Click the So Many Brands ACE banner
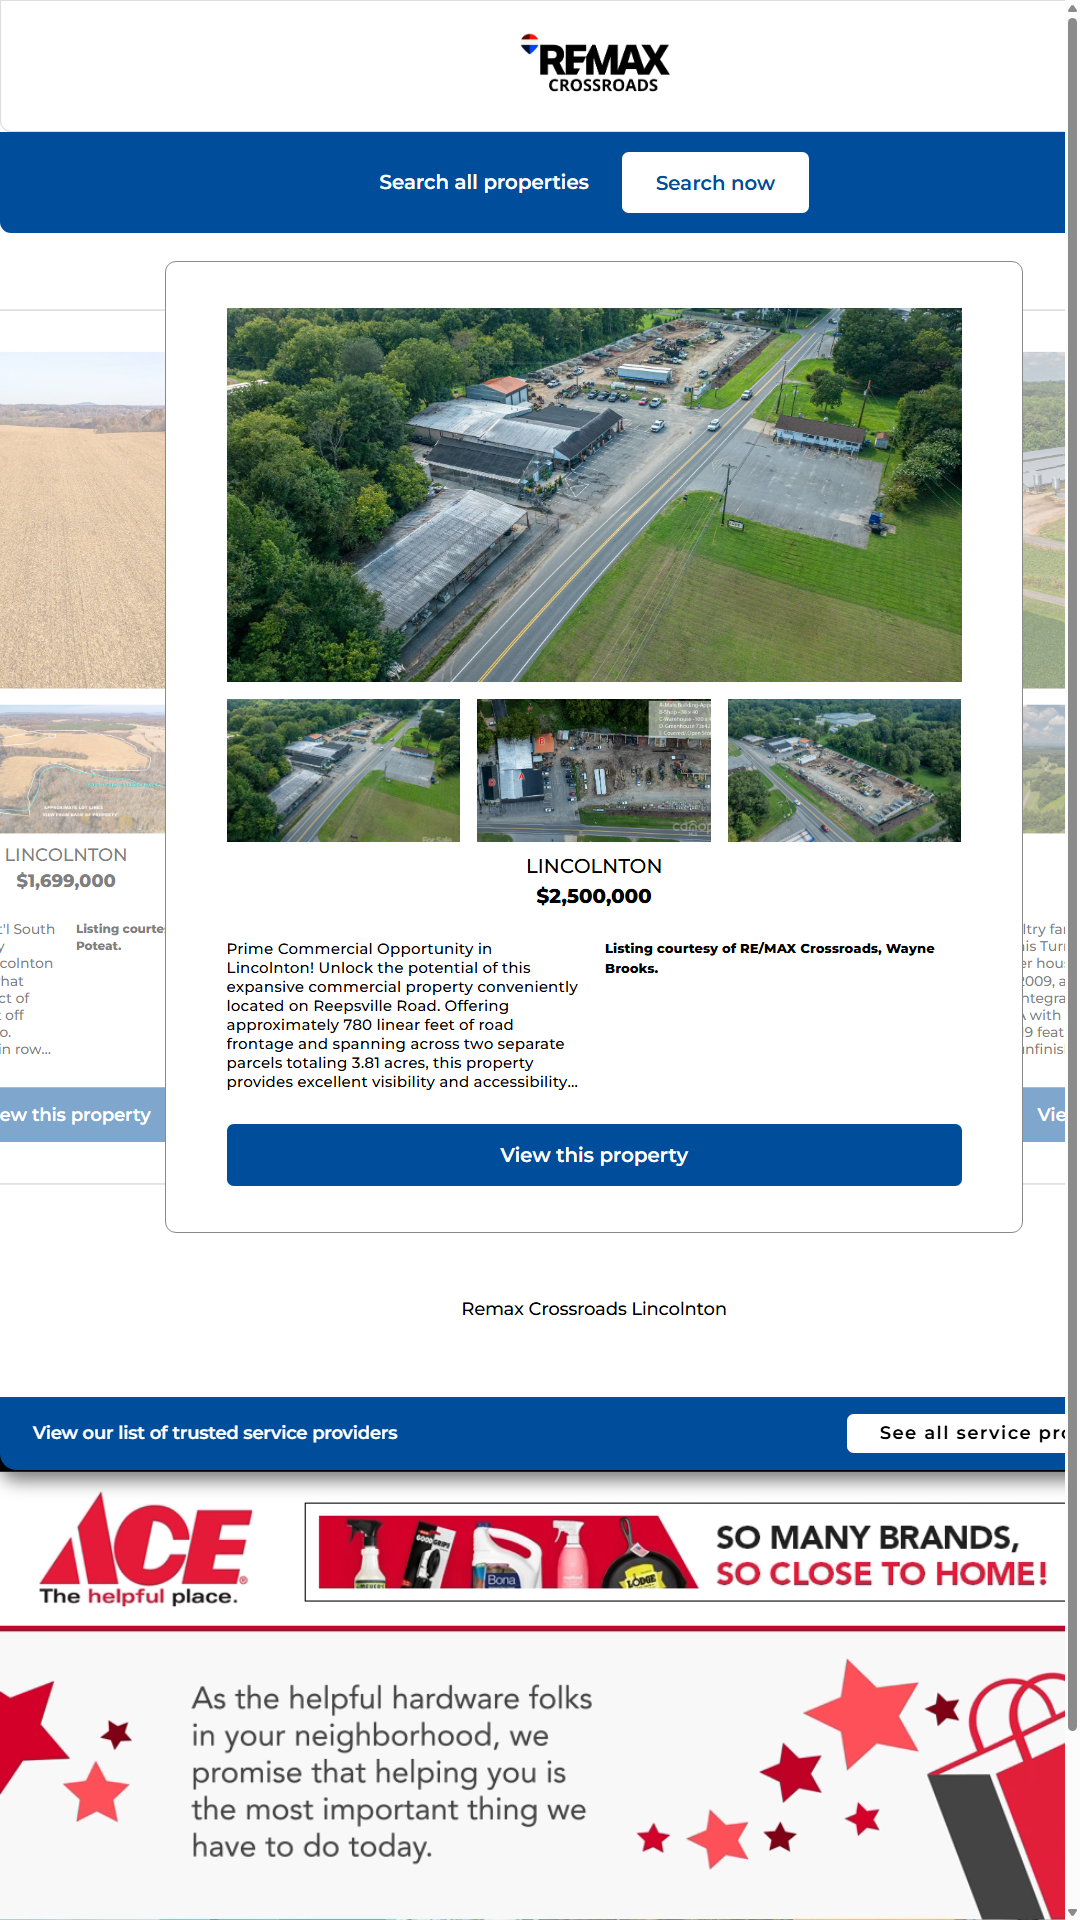Viewport: 1080px width, 1920px height. click(x=685, y=1552)
